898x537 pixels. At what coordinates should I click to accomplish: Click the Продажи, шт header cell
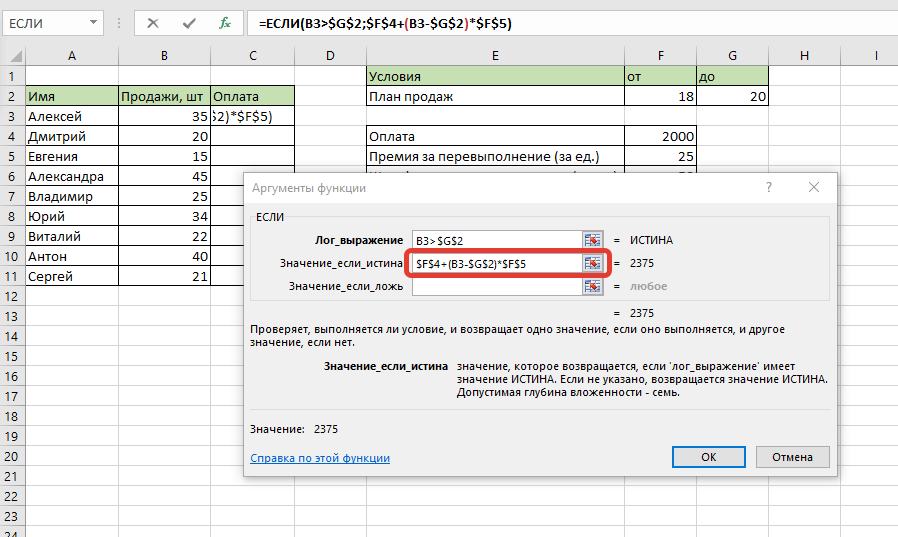(x=165, y=96)
